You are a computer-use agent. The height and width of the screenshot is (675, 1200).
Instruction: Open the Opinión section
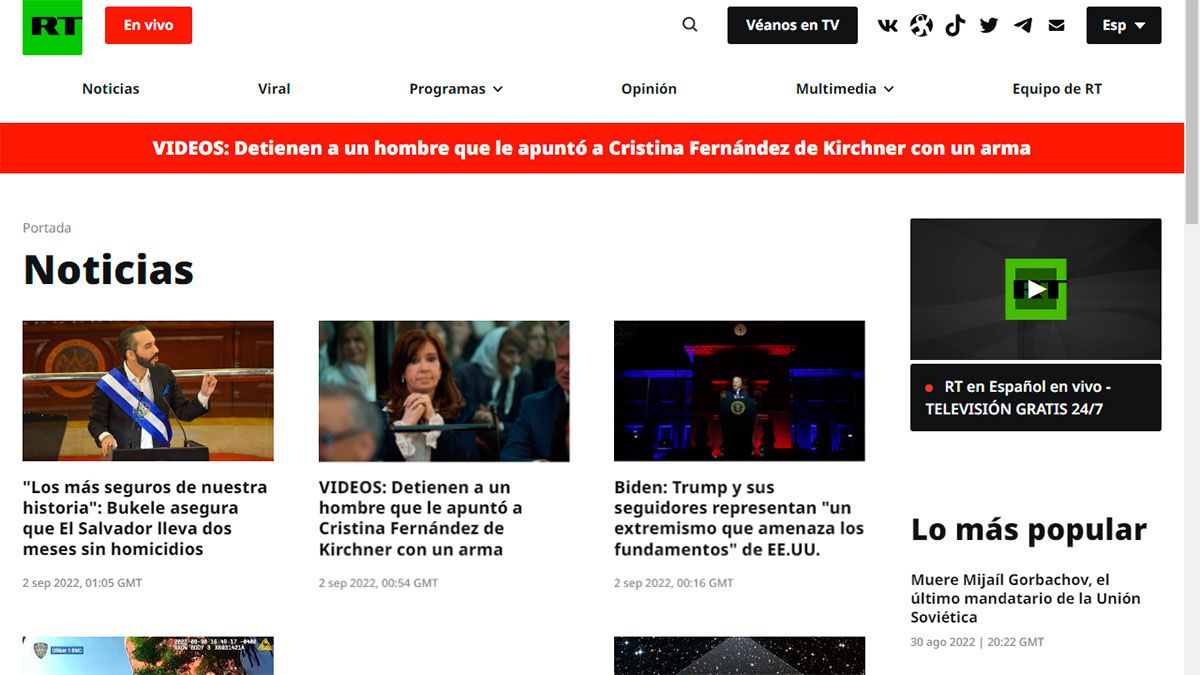[x=649, y=89]
